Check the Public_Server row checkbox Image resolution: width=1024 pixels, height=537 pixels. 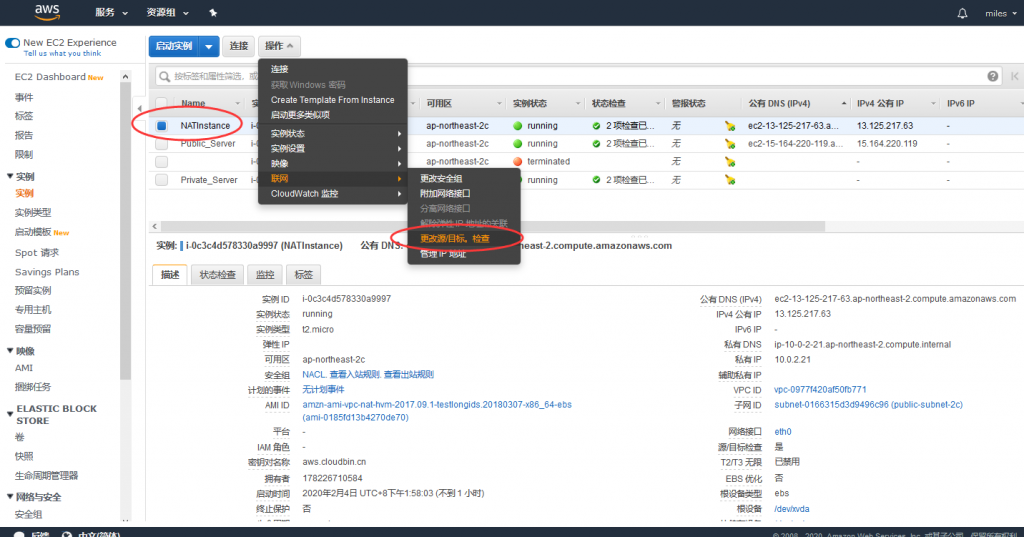pos(161,144)
